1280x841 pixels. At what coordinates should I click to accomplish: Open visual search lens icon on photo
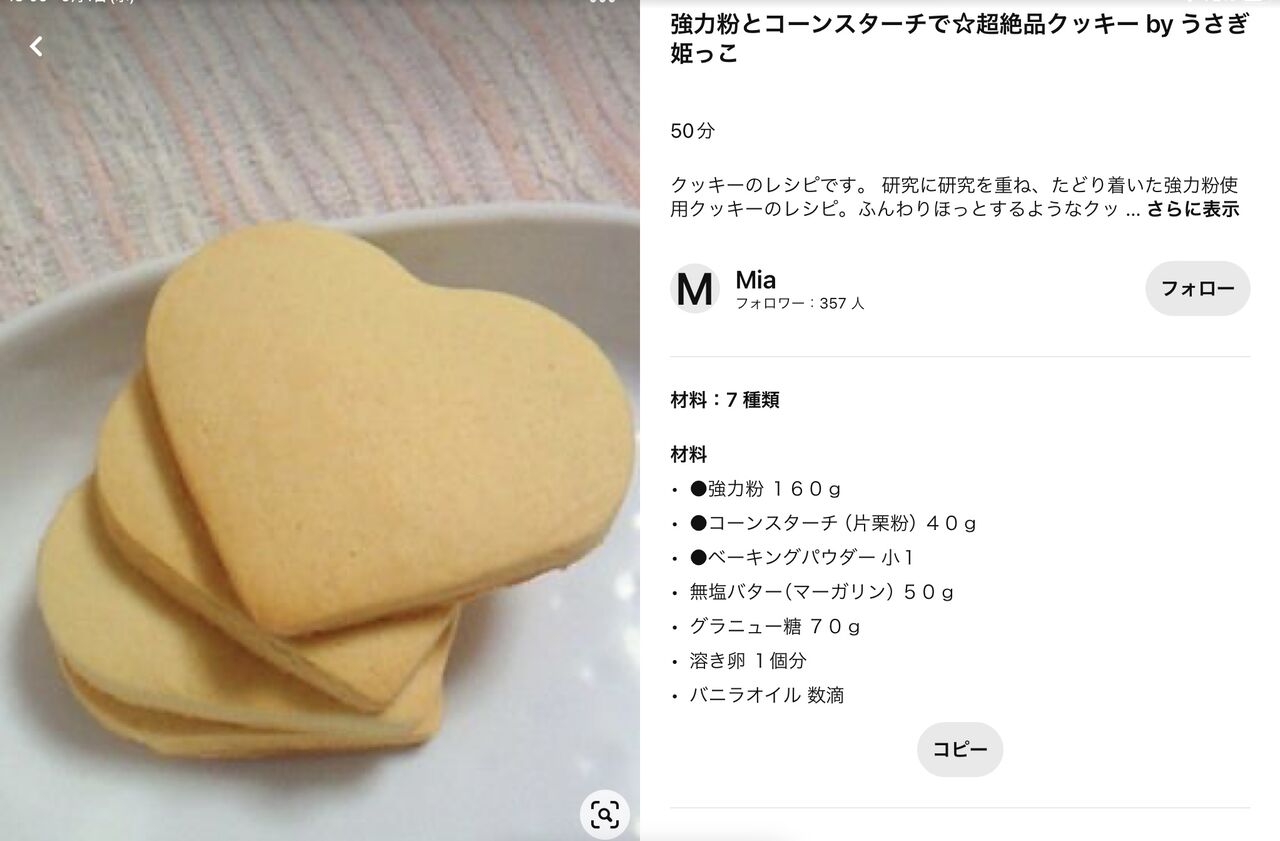pos(605,815)
